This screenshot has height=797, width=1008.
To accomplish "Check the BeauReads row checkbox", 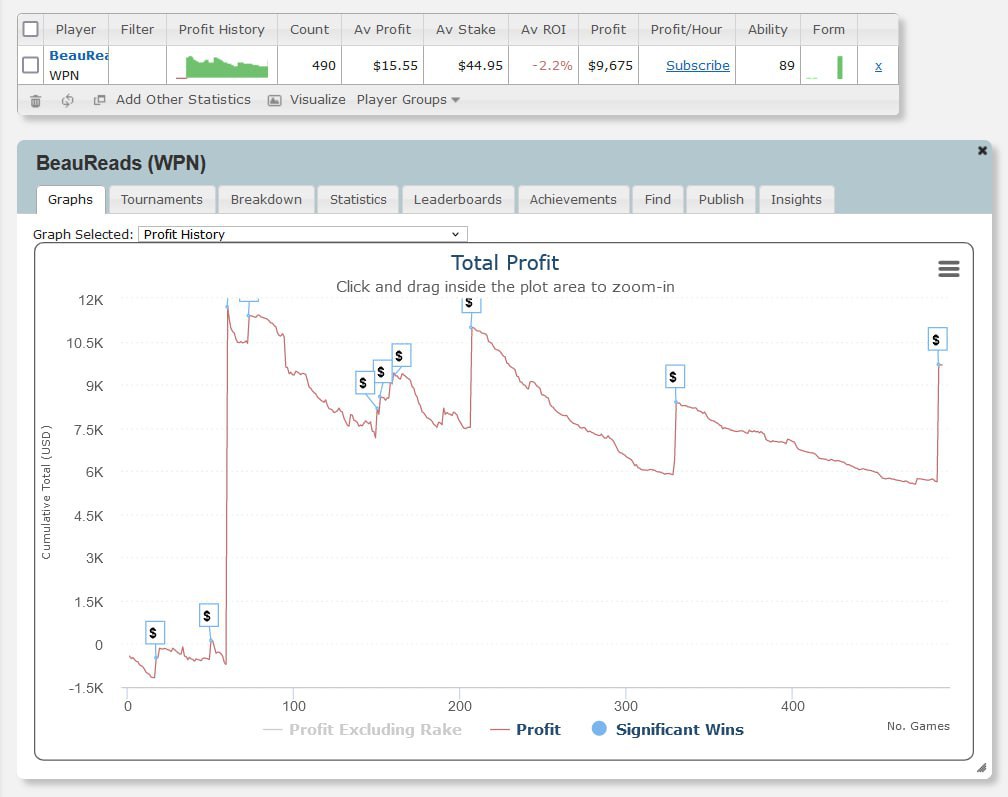I will click(x=31, y=65).
